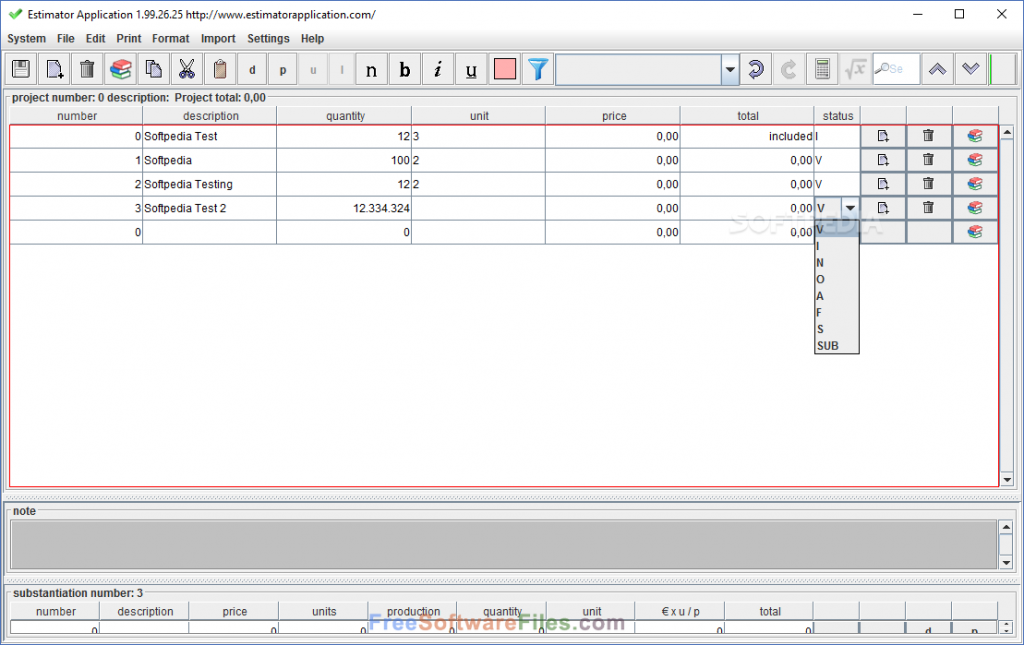Click the new item icon on Softpedia Test 2 row
Screen dimensions: 1024x645
[x=883, y=207]
